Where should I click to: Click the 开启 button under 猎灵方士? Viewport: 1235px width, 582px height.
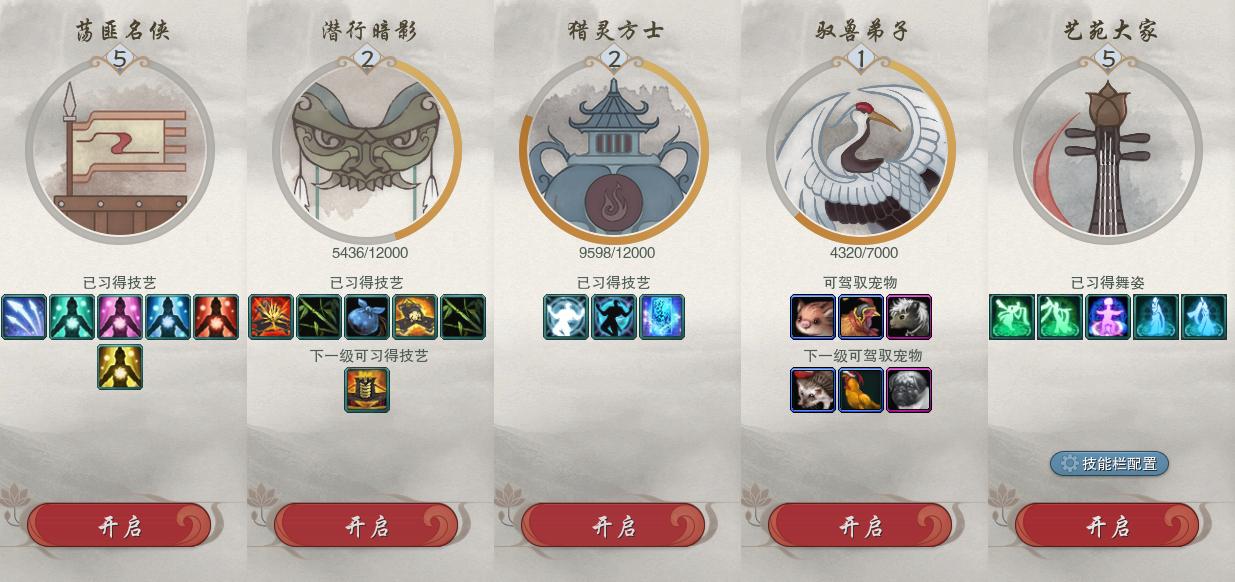pos(613,526)
